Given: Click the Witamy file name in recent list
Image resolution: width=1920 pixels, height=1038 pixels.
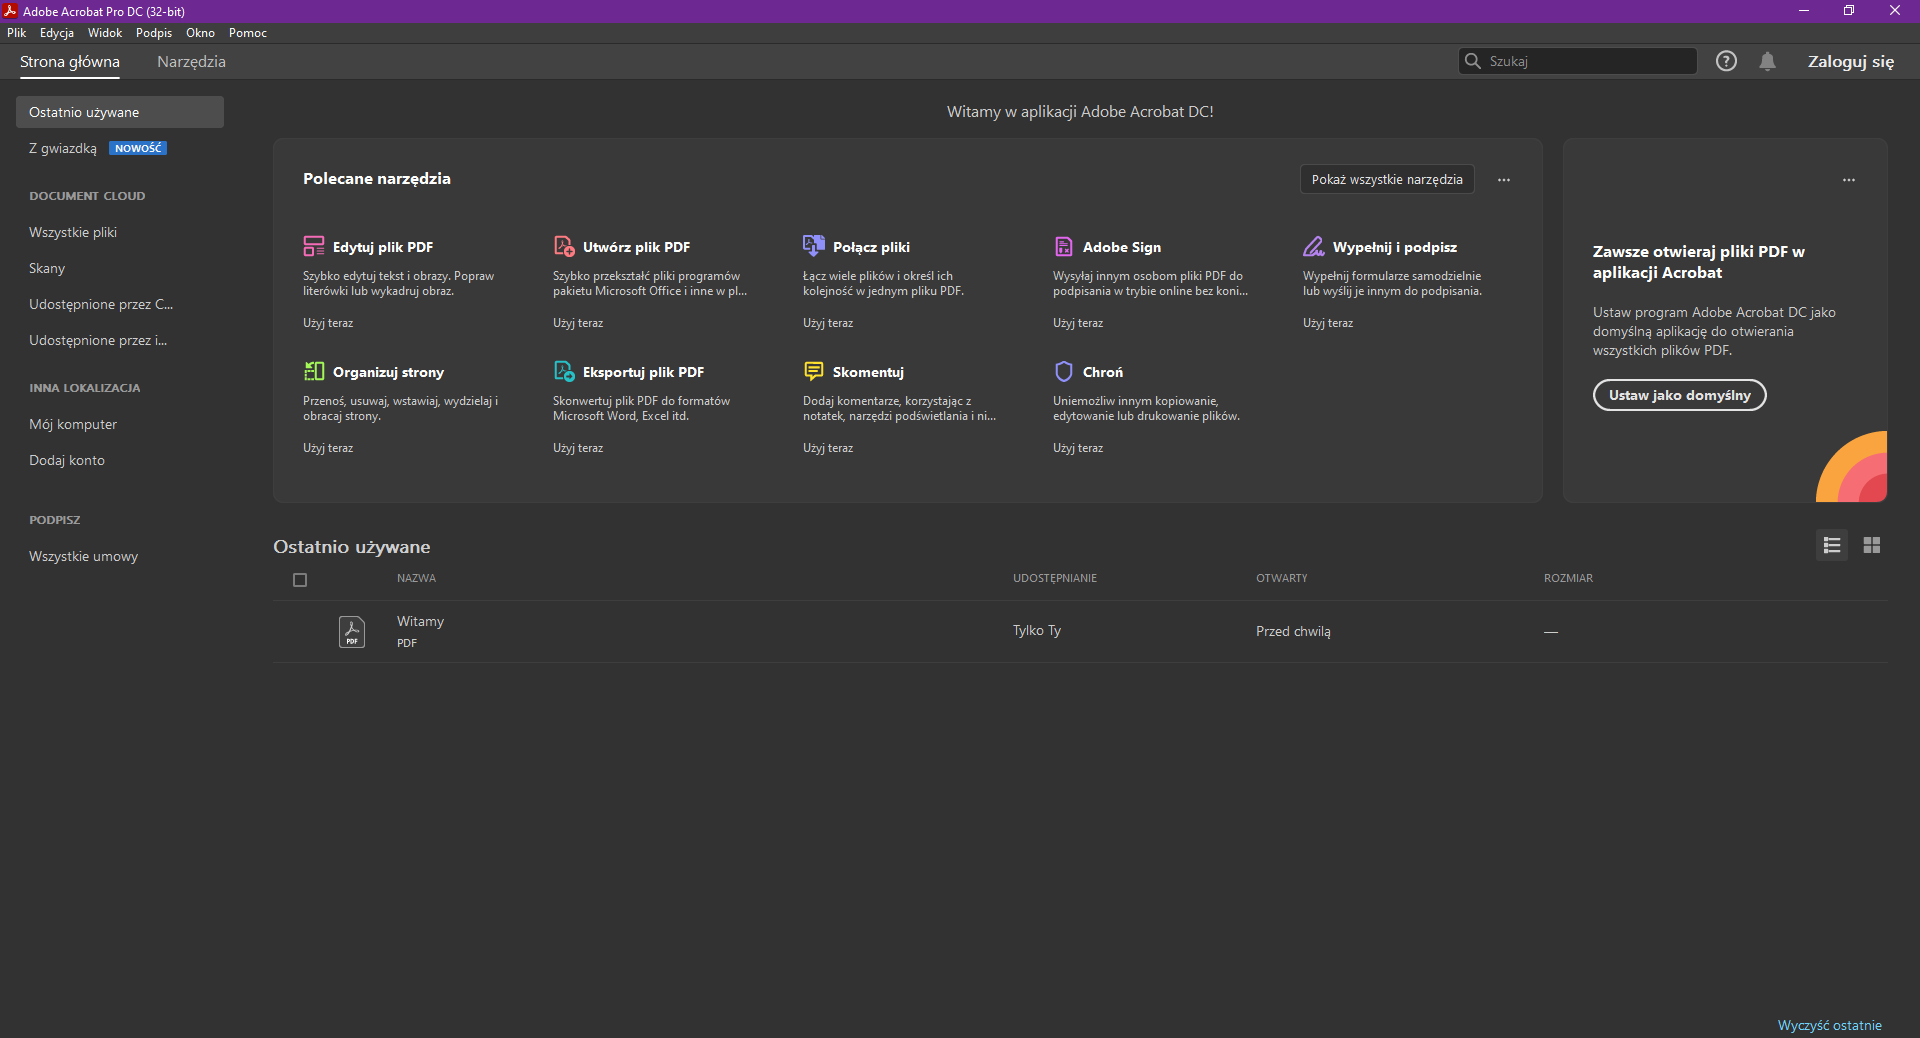Looking at the screenshot, I should point(420,621).
